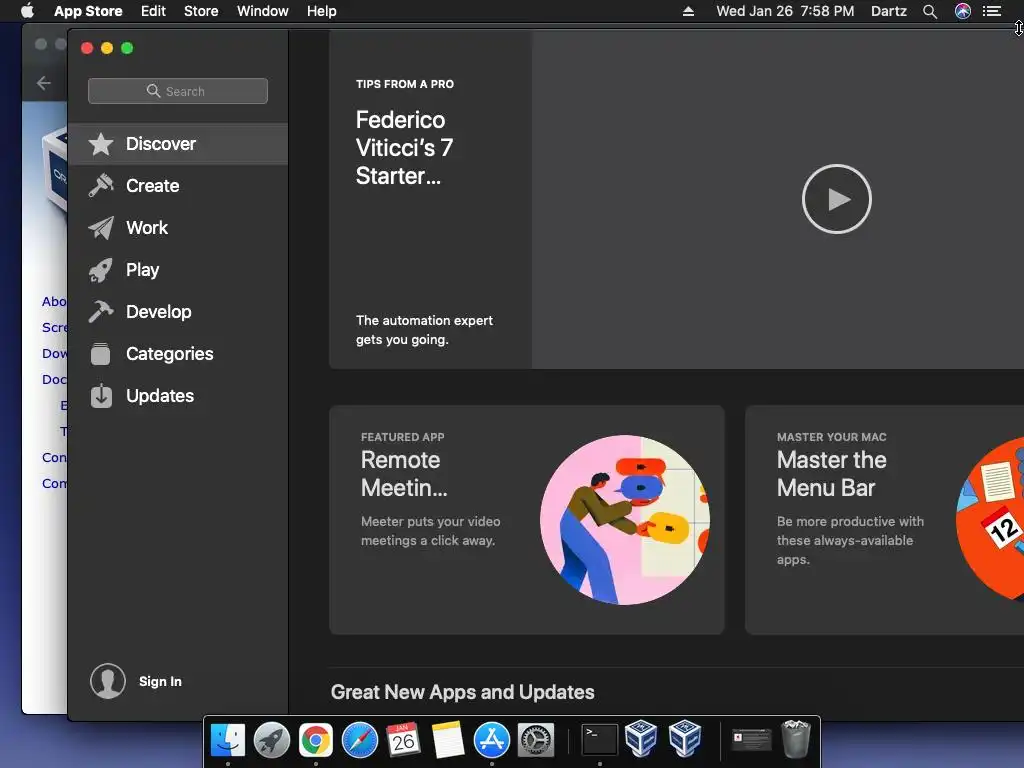Click the Play rocket icon
The height and width of the screenshot is (768, 1024).
coord(101,270)
